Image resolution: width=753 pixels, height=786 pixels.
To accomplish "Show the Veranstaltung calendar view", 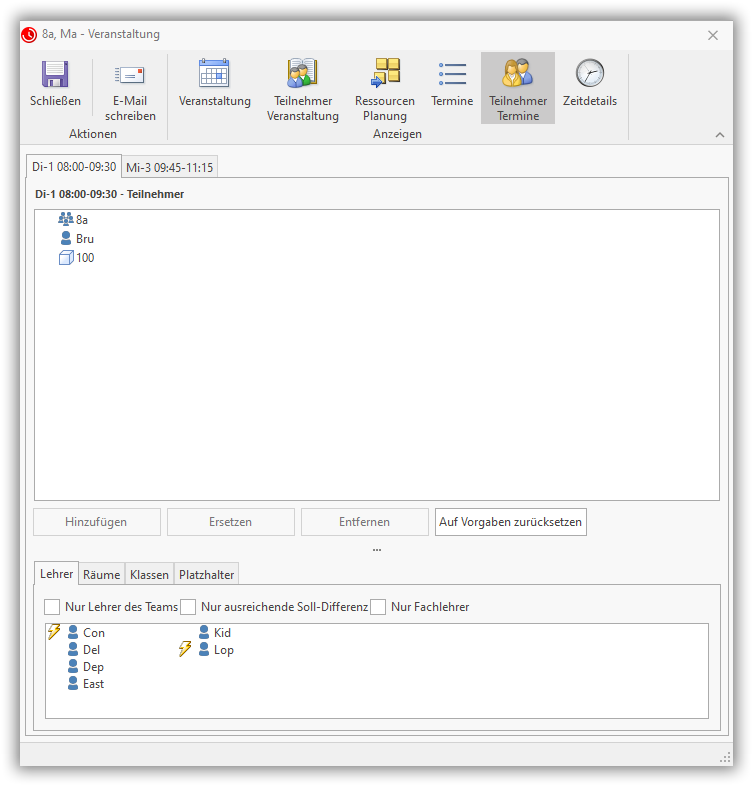I will [214, 76].
